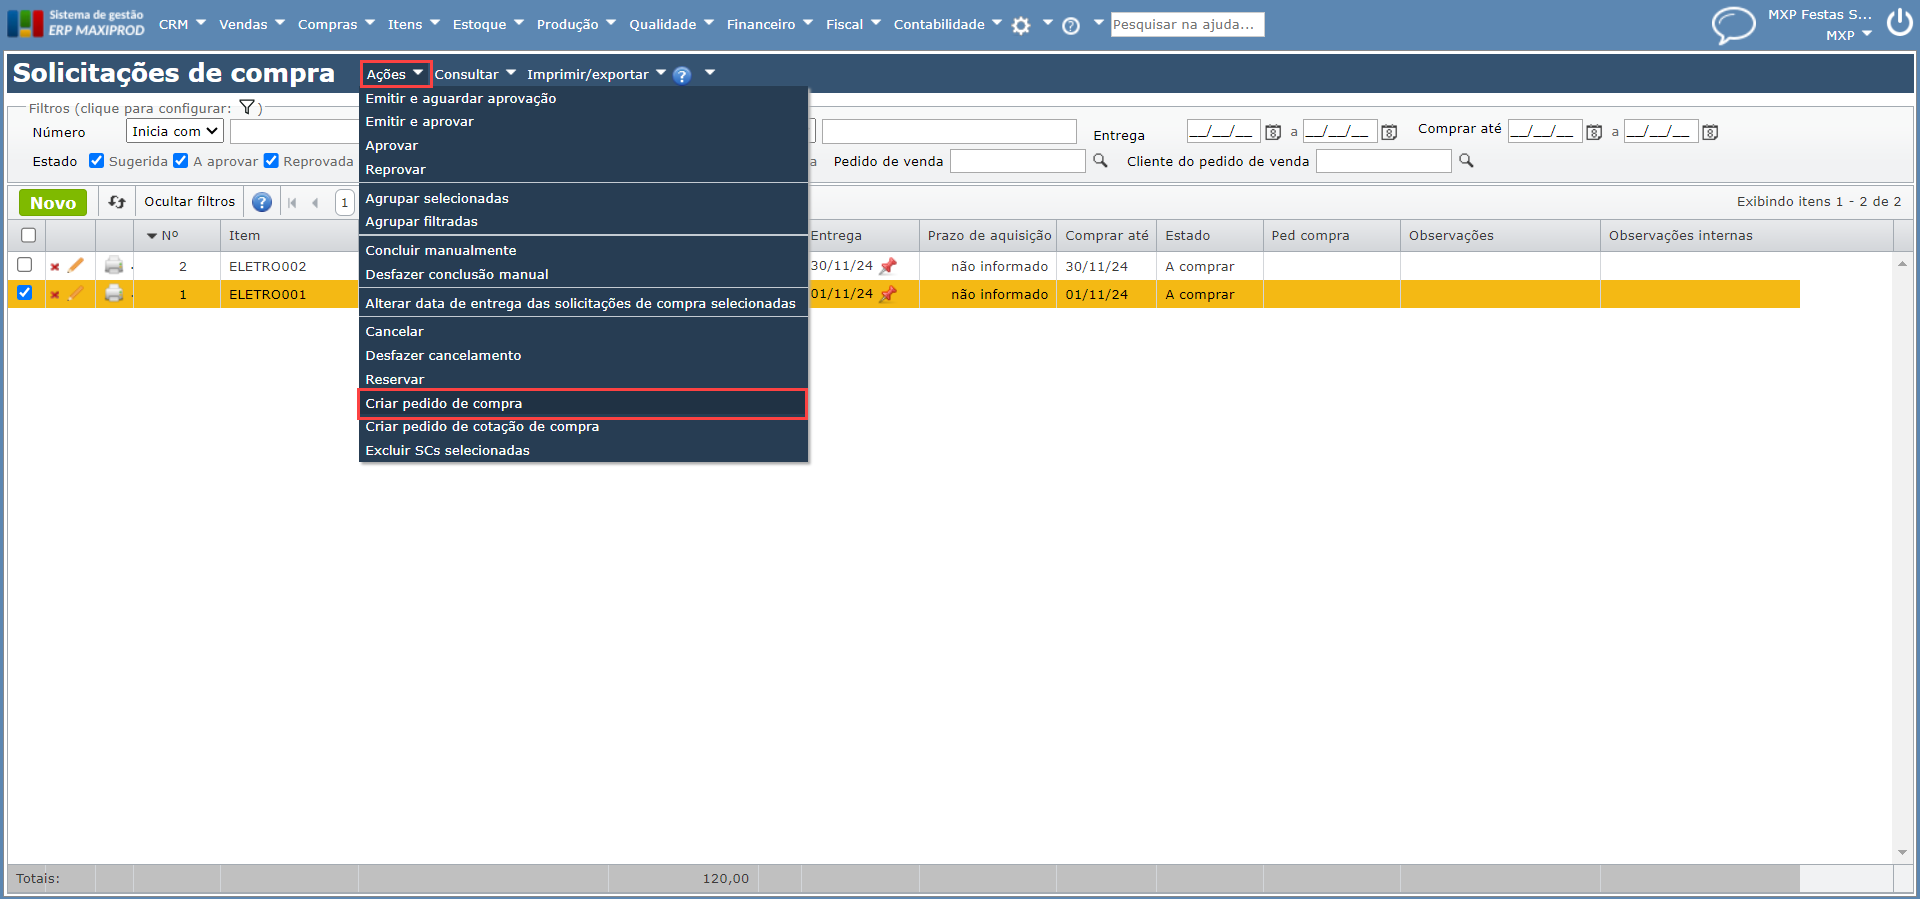
Task: Click the Cliente do pedido de venda field
Action: [x=1384, y=161]
